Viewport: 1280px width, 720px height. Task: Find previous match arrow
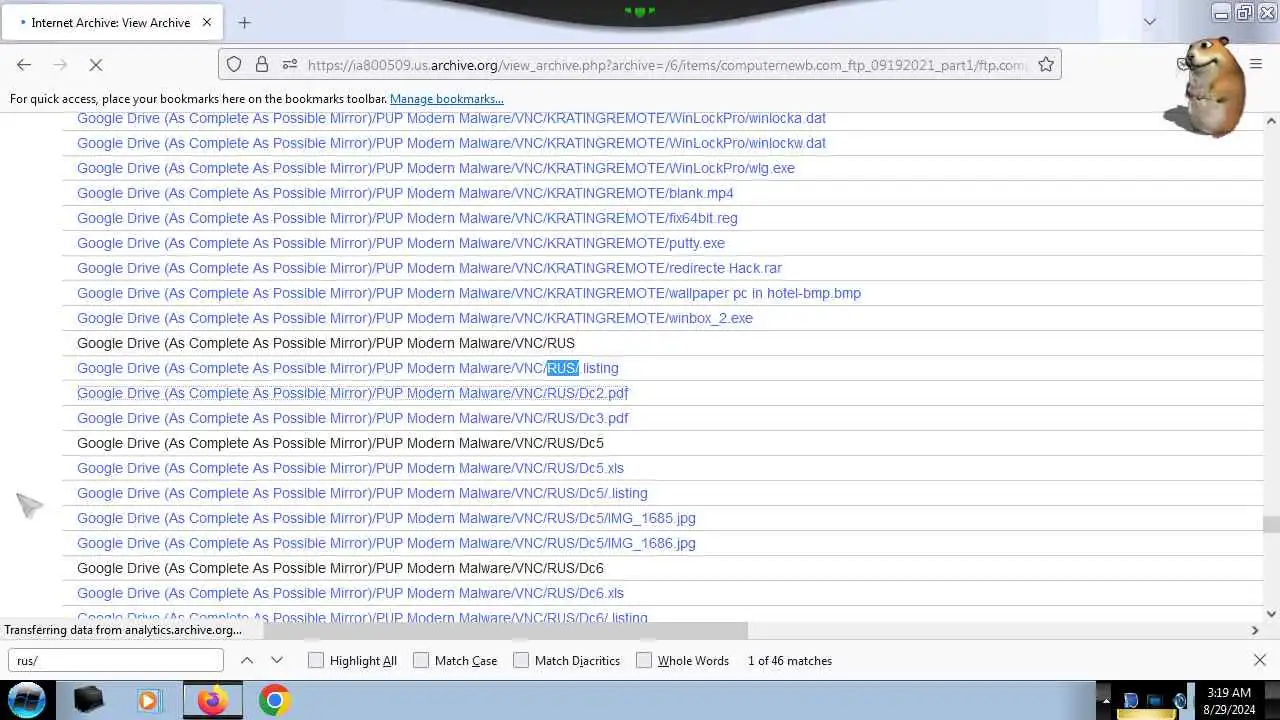point(247,660)
